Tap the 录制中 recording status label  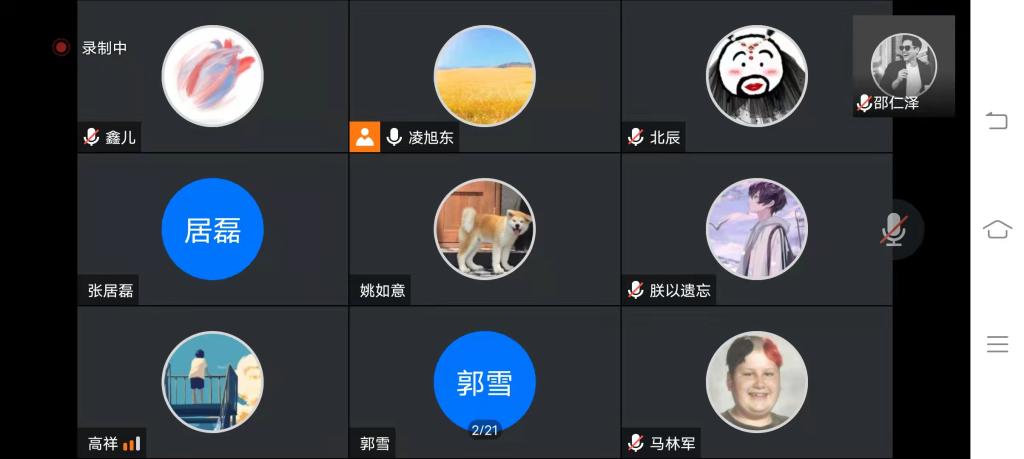pyautogui.click(x=104, y=48)
